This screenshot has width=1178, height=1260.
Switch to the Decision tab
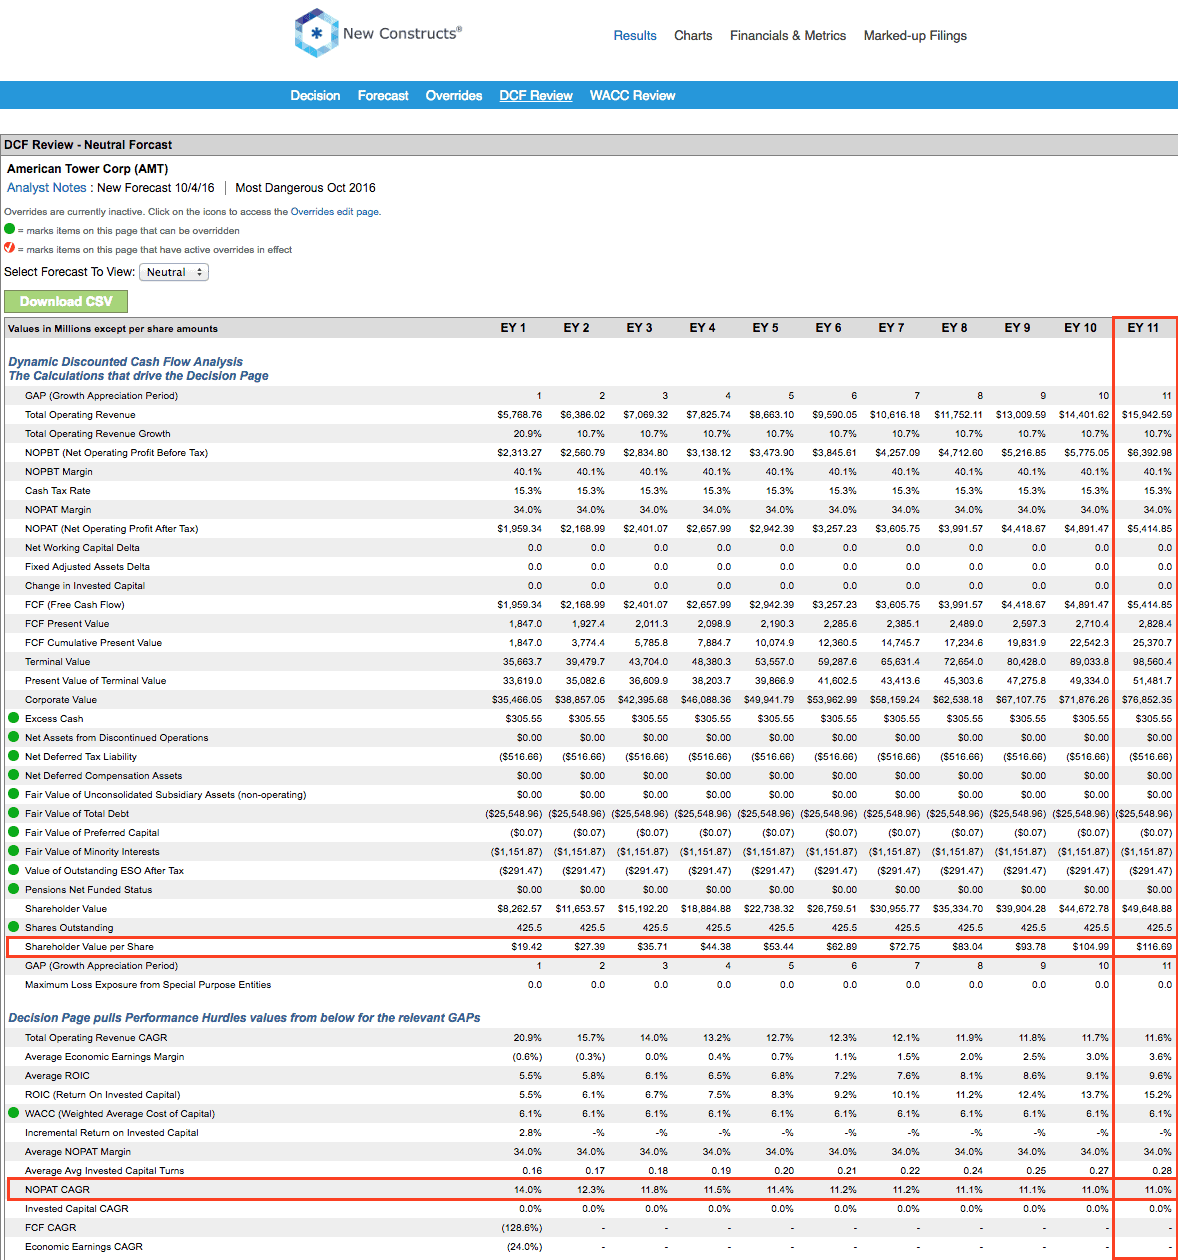tap(315, 96)
